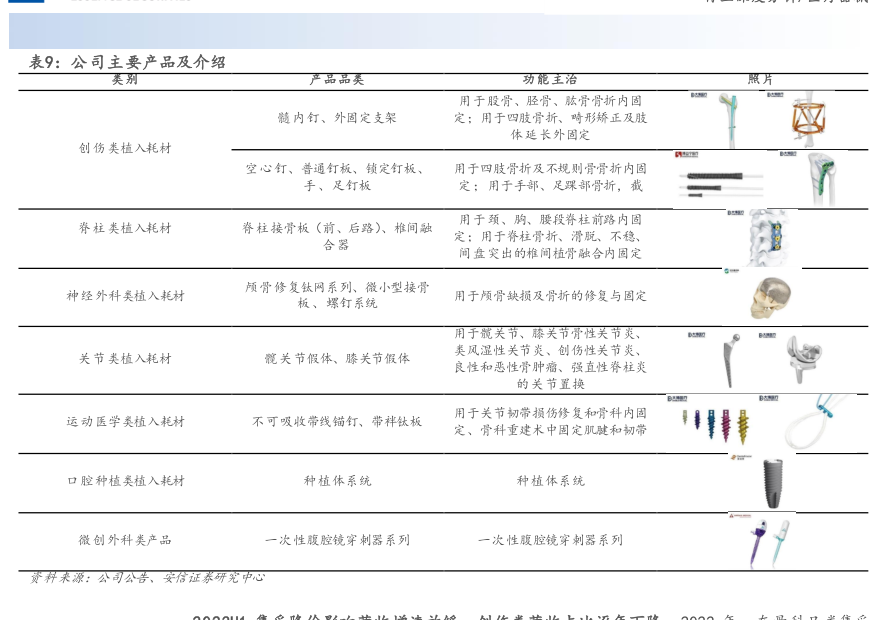Click the 脊柱接骨板 product cell

pyautogui.click(x=337, y=236)
